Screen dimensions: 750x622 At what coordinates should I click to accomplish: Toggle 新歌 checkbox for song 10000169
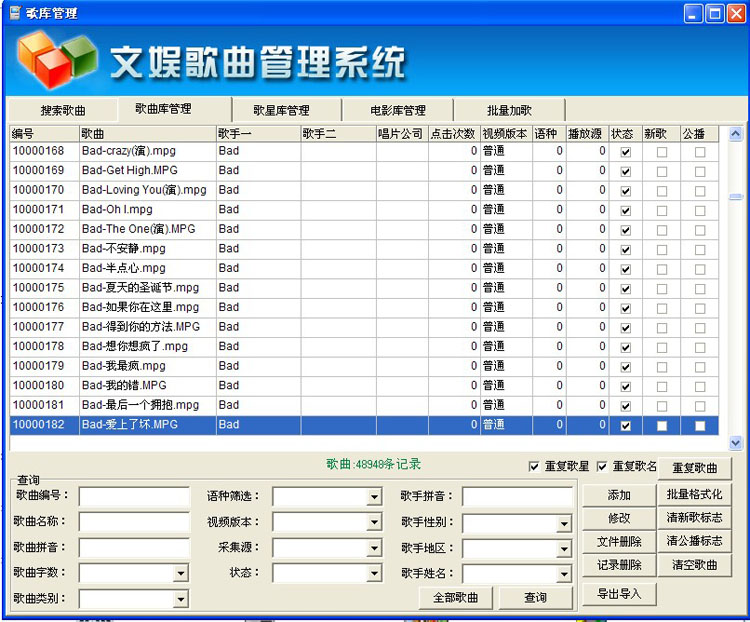pos(662,171)
